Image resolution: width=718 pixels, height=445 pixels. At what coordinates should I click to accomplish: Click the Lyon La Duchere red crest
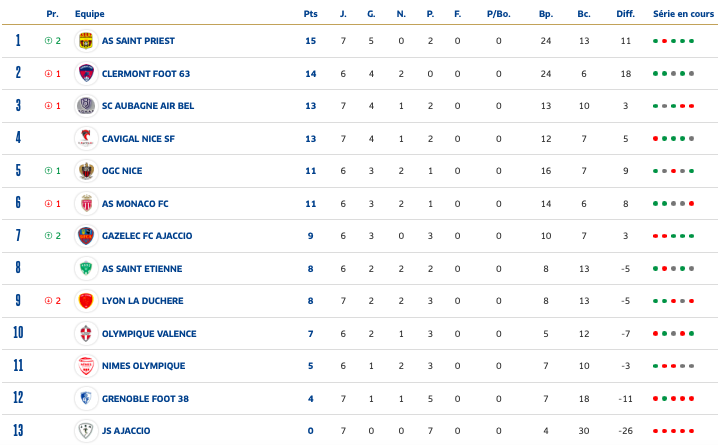(x=85, y=301)
